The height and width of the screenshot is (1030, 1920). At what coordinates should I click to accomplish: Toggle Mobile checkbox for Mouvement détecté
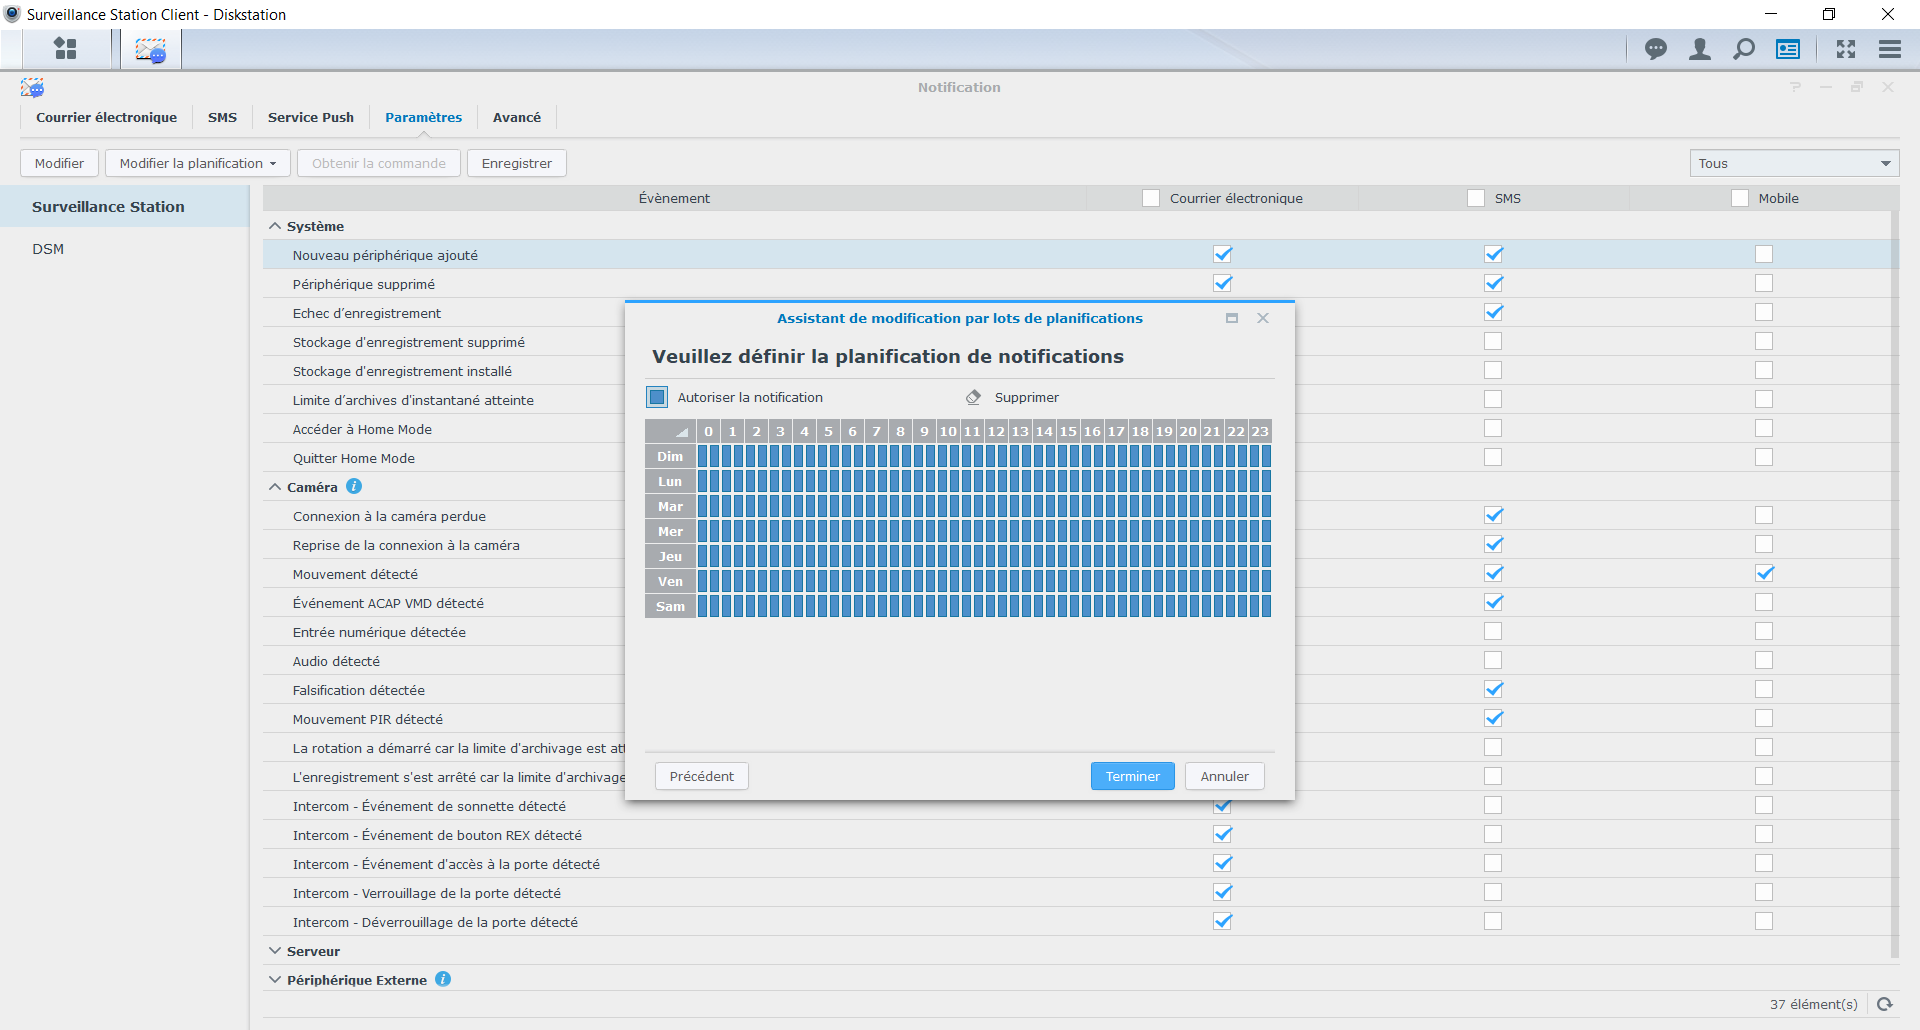pyautogui.click(x=1764, y=574)
